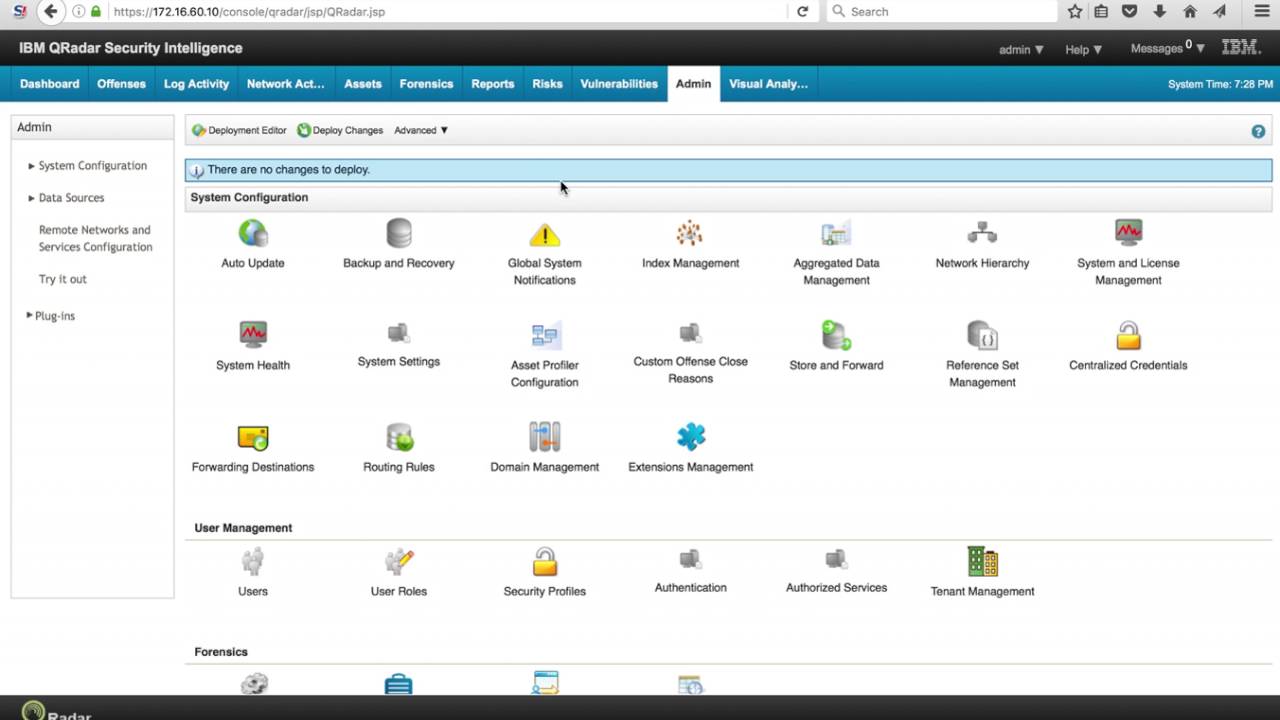
Task: Open the Help dropdown
Action: click(1083, 49)
